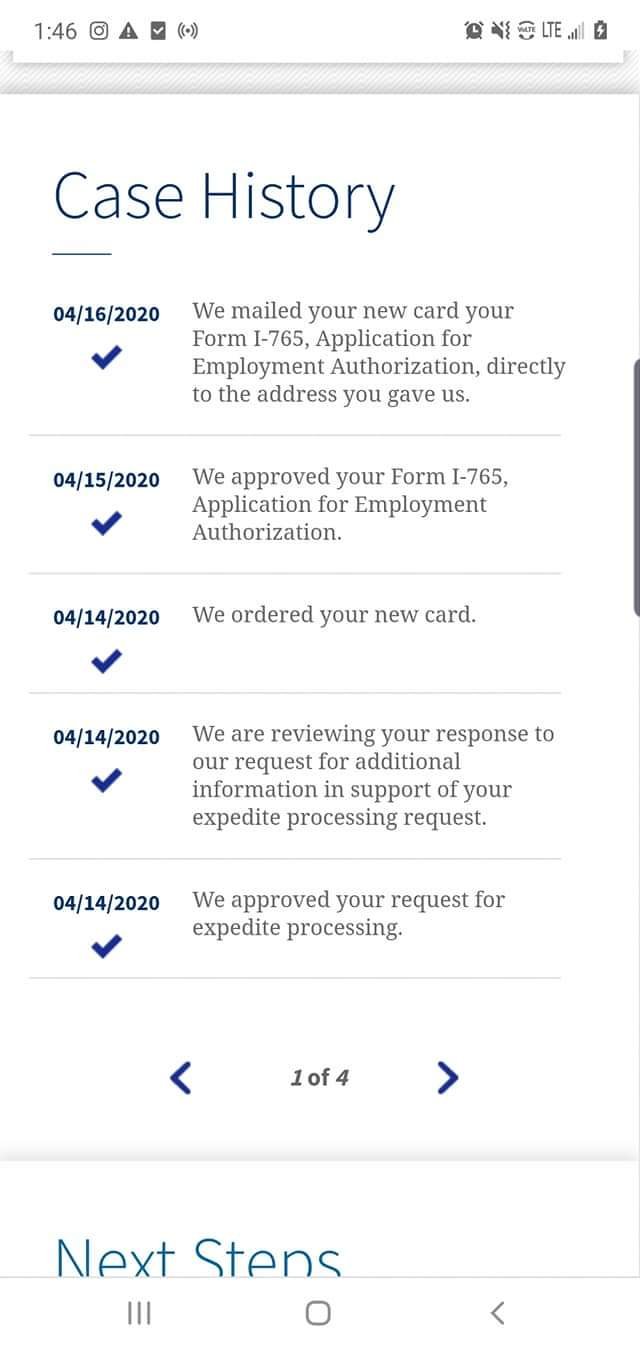Tap checkmark under 04/16/2020 entry
The height and width of the screenshot is (1351, 640).
tap(106, 357)
